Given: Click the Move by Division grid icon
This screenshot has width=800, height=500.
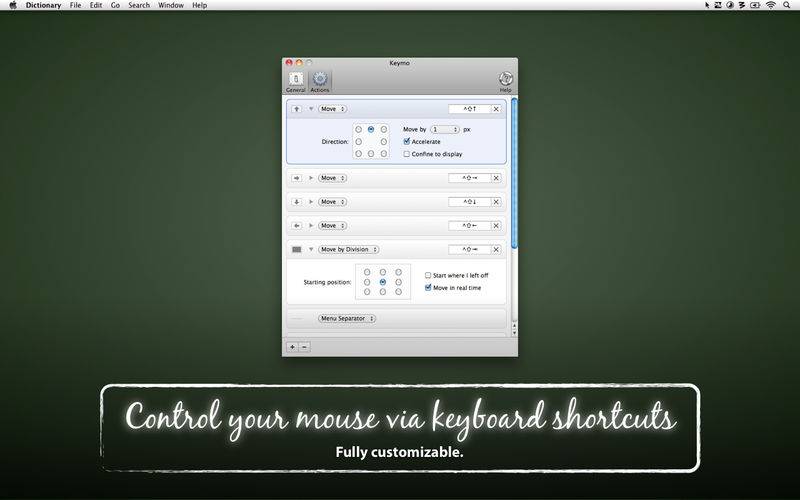Looking at the screenshot, I should point(297,249).
